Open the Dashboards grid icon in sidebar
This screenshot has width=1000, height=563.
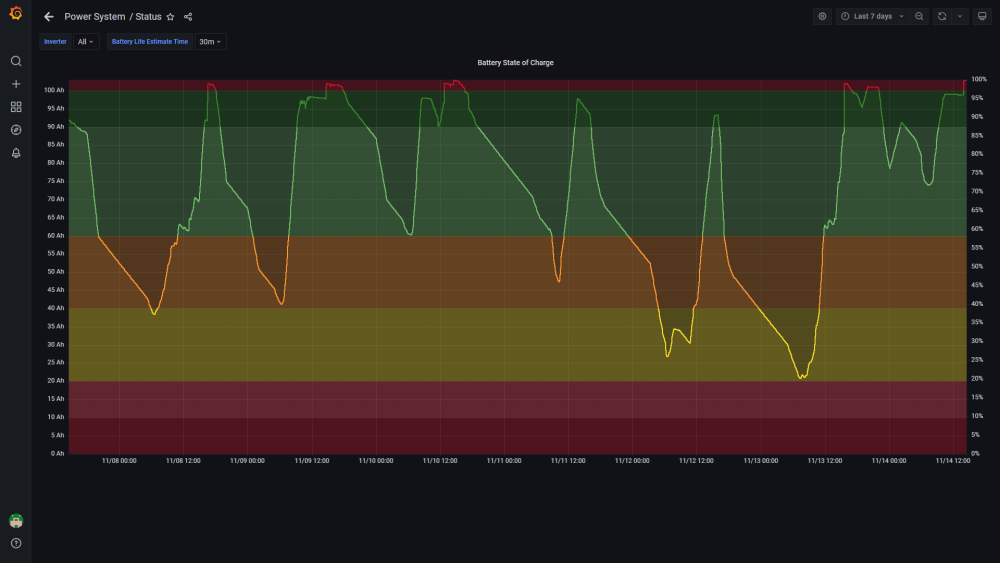(x=16, y=107)
